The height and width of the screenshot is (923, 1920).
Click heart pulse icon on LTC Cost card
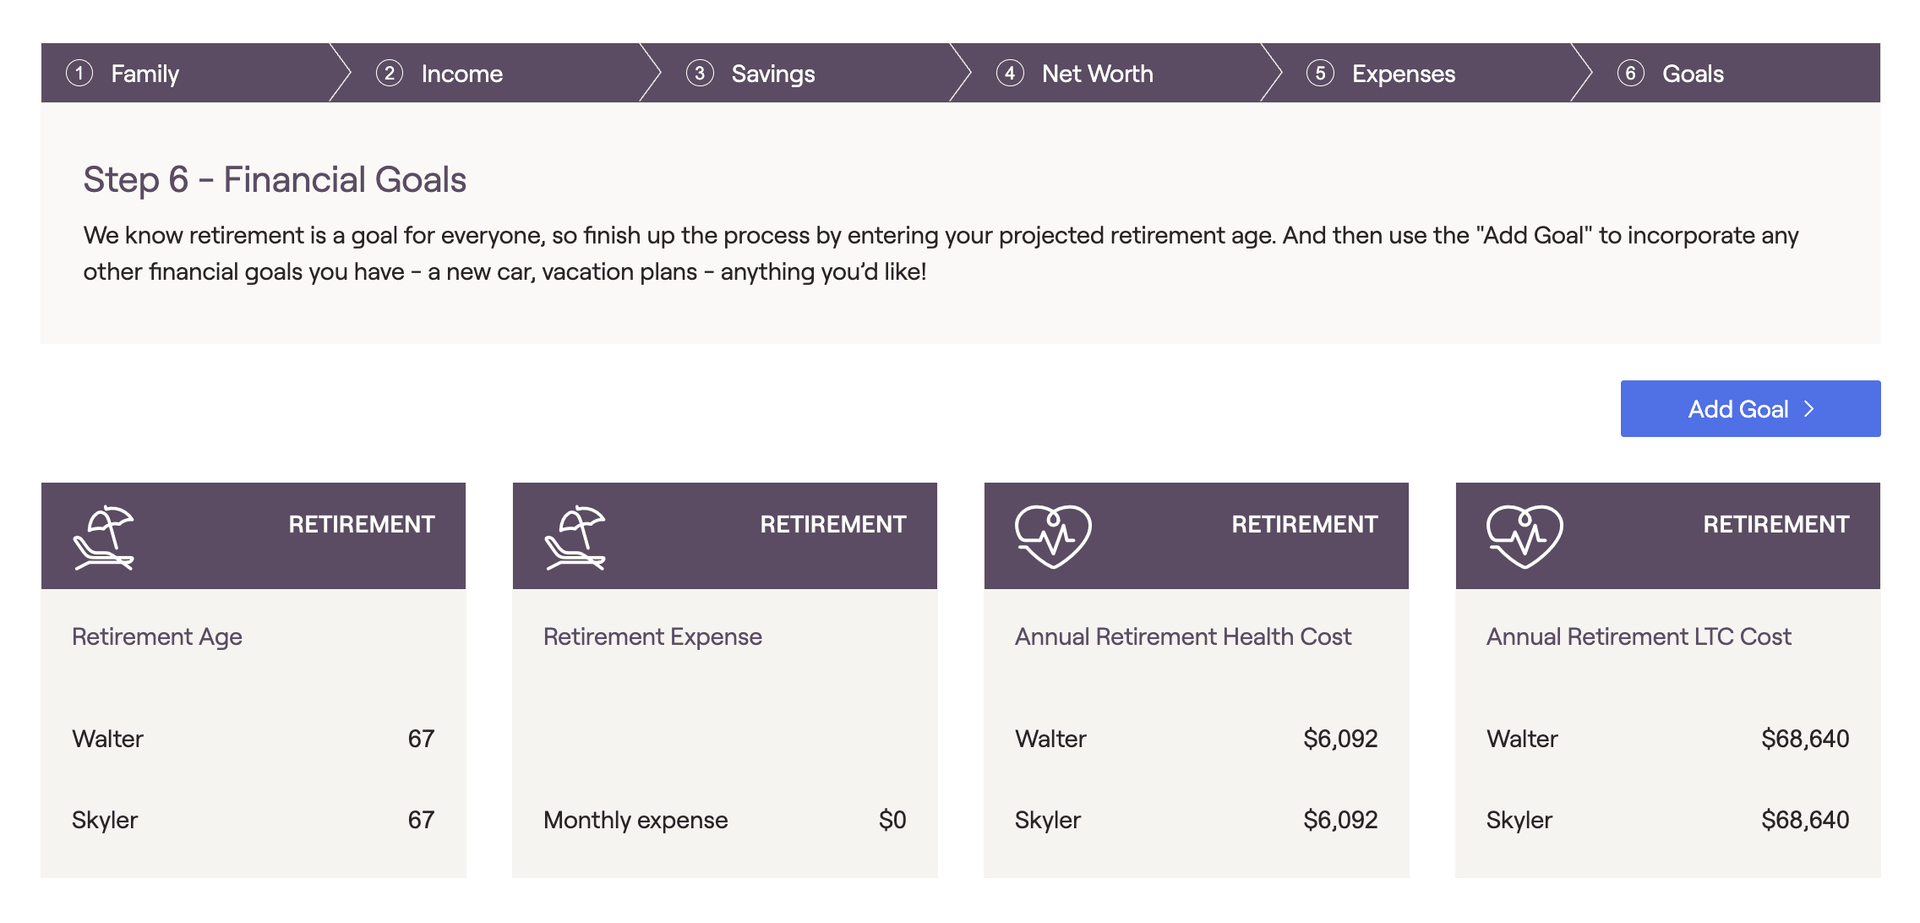tap(1524, 536)
